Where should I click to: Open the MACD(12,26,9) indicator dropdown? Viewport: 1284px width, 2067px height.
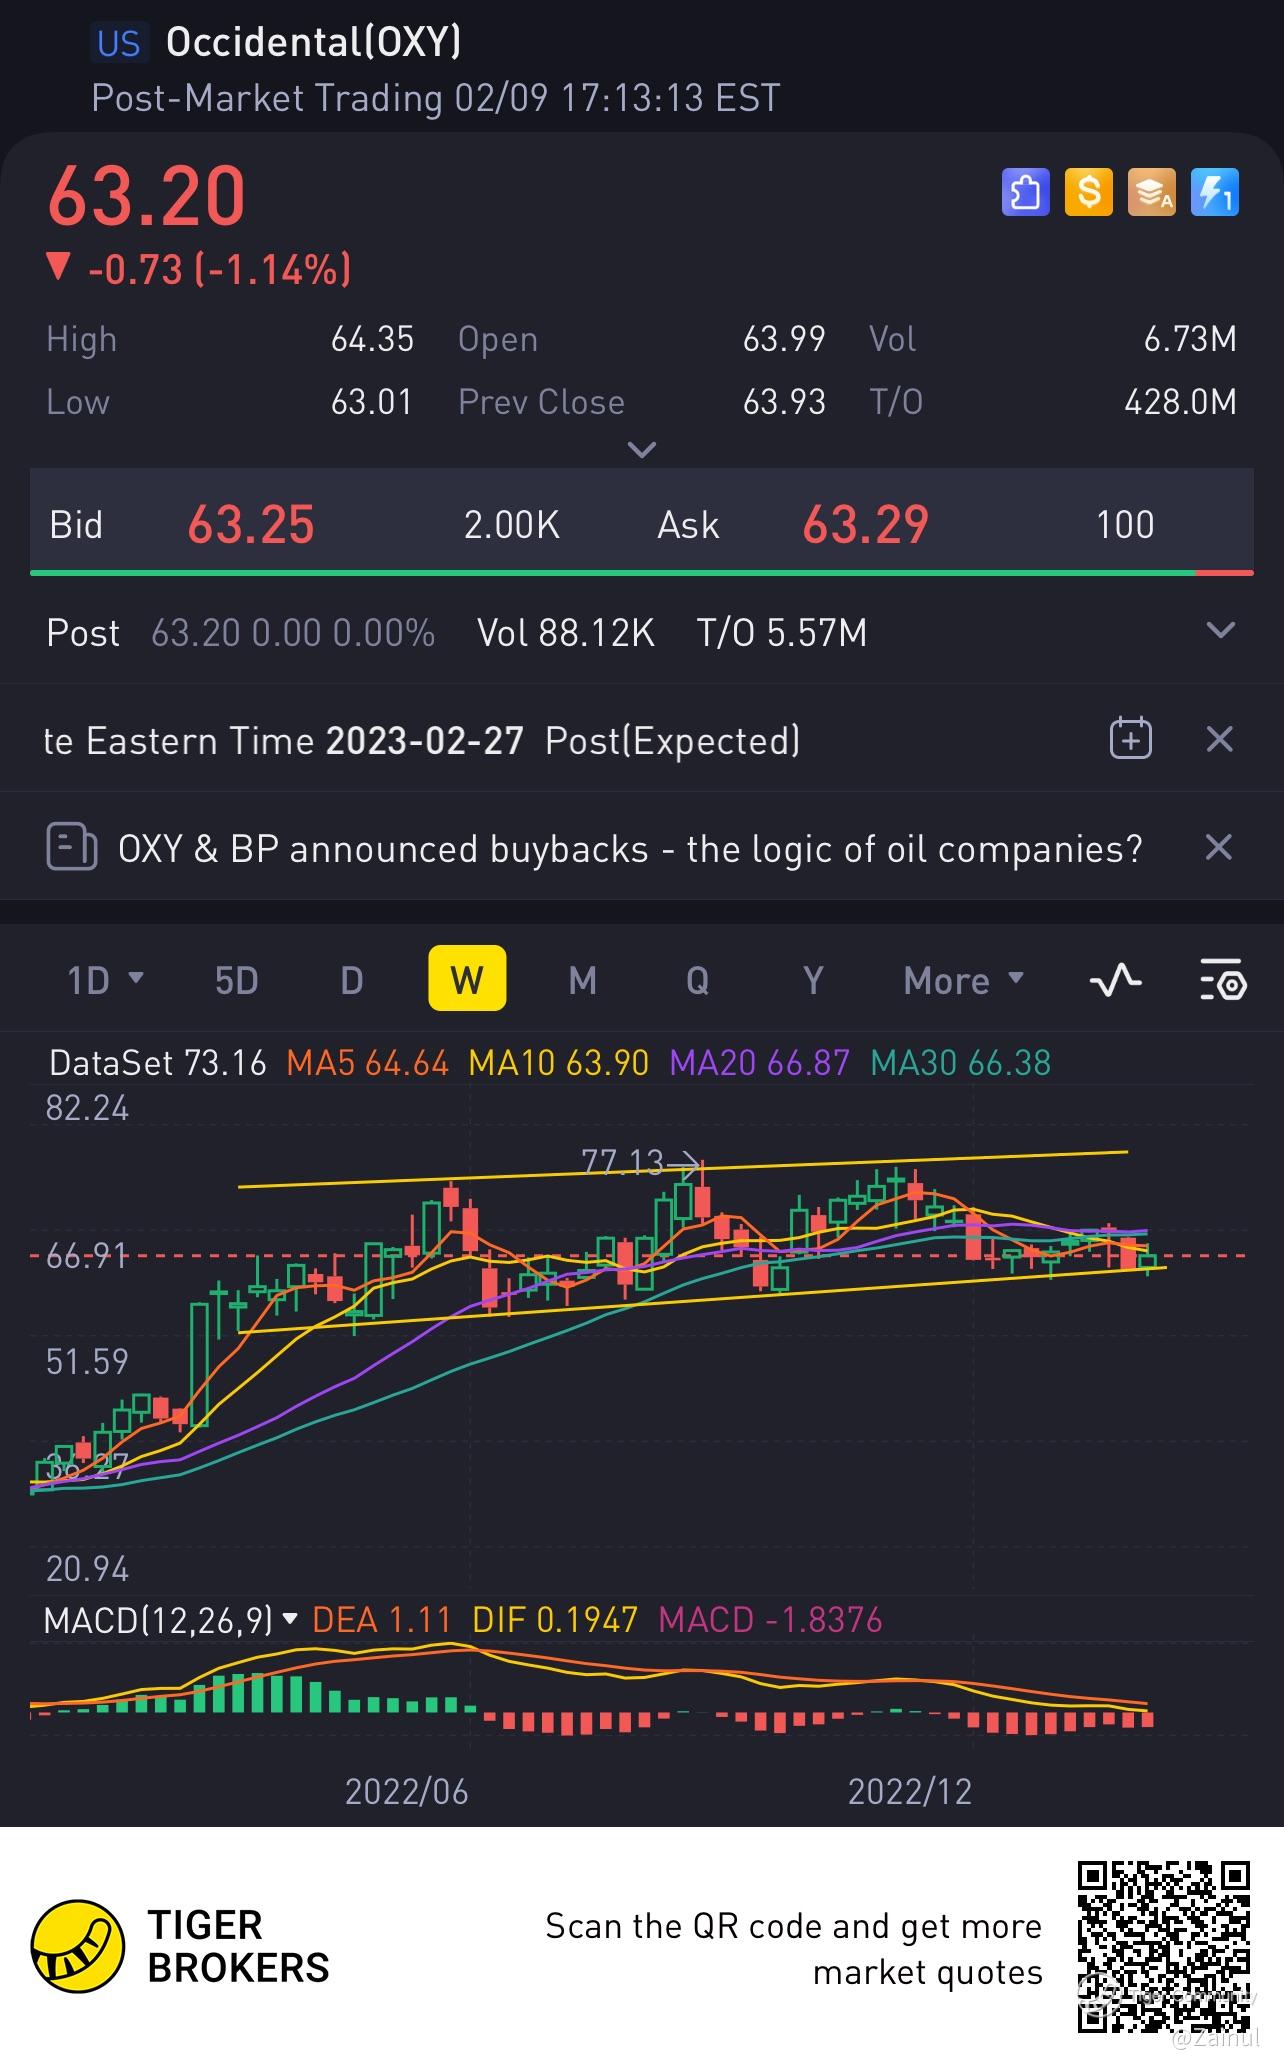click(x=171, y=1619)
